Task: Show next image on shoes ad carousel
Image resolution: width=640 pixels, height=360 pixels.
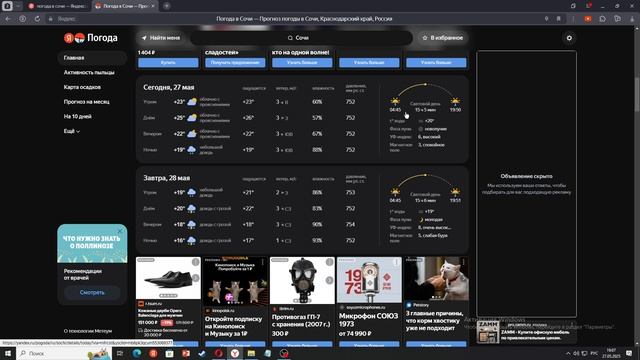Action: 196,278
